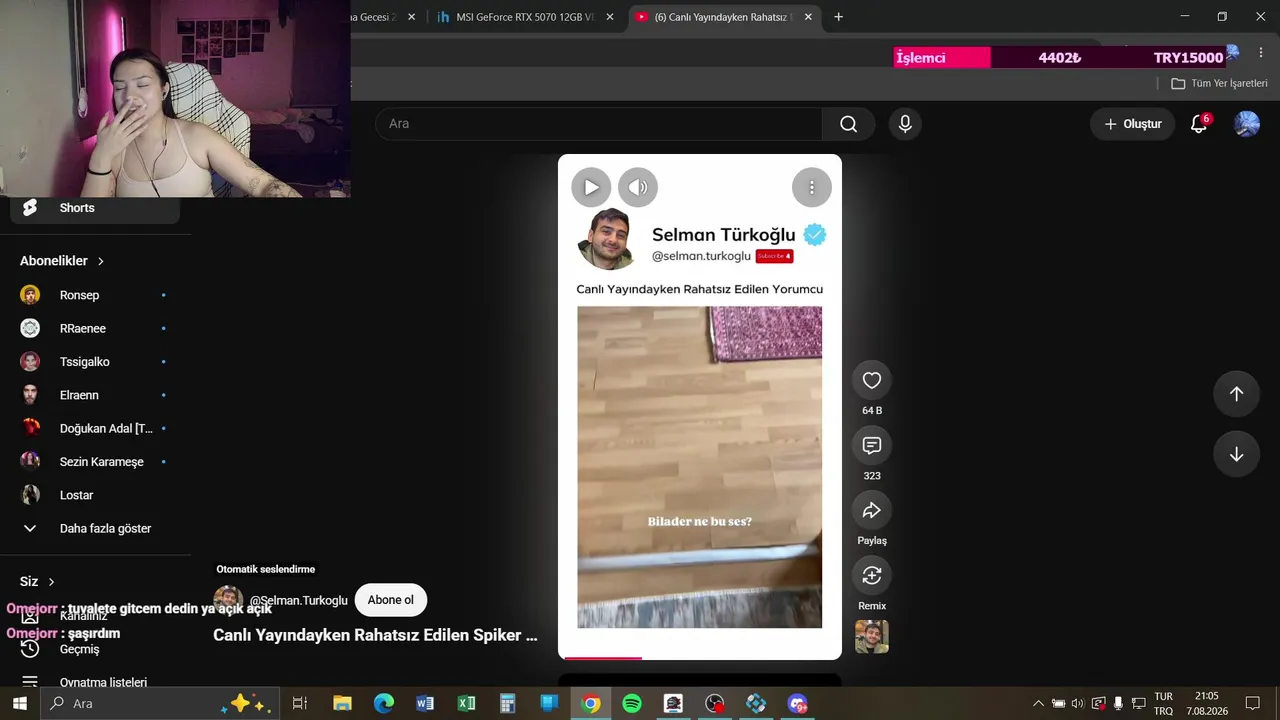The image size is (1280, 720).
Task: Go to the previous Short with up arrow
Action: pyautogui.click(x=1236, y=394)
